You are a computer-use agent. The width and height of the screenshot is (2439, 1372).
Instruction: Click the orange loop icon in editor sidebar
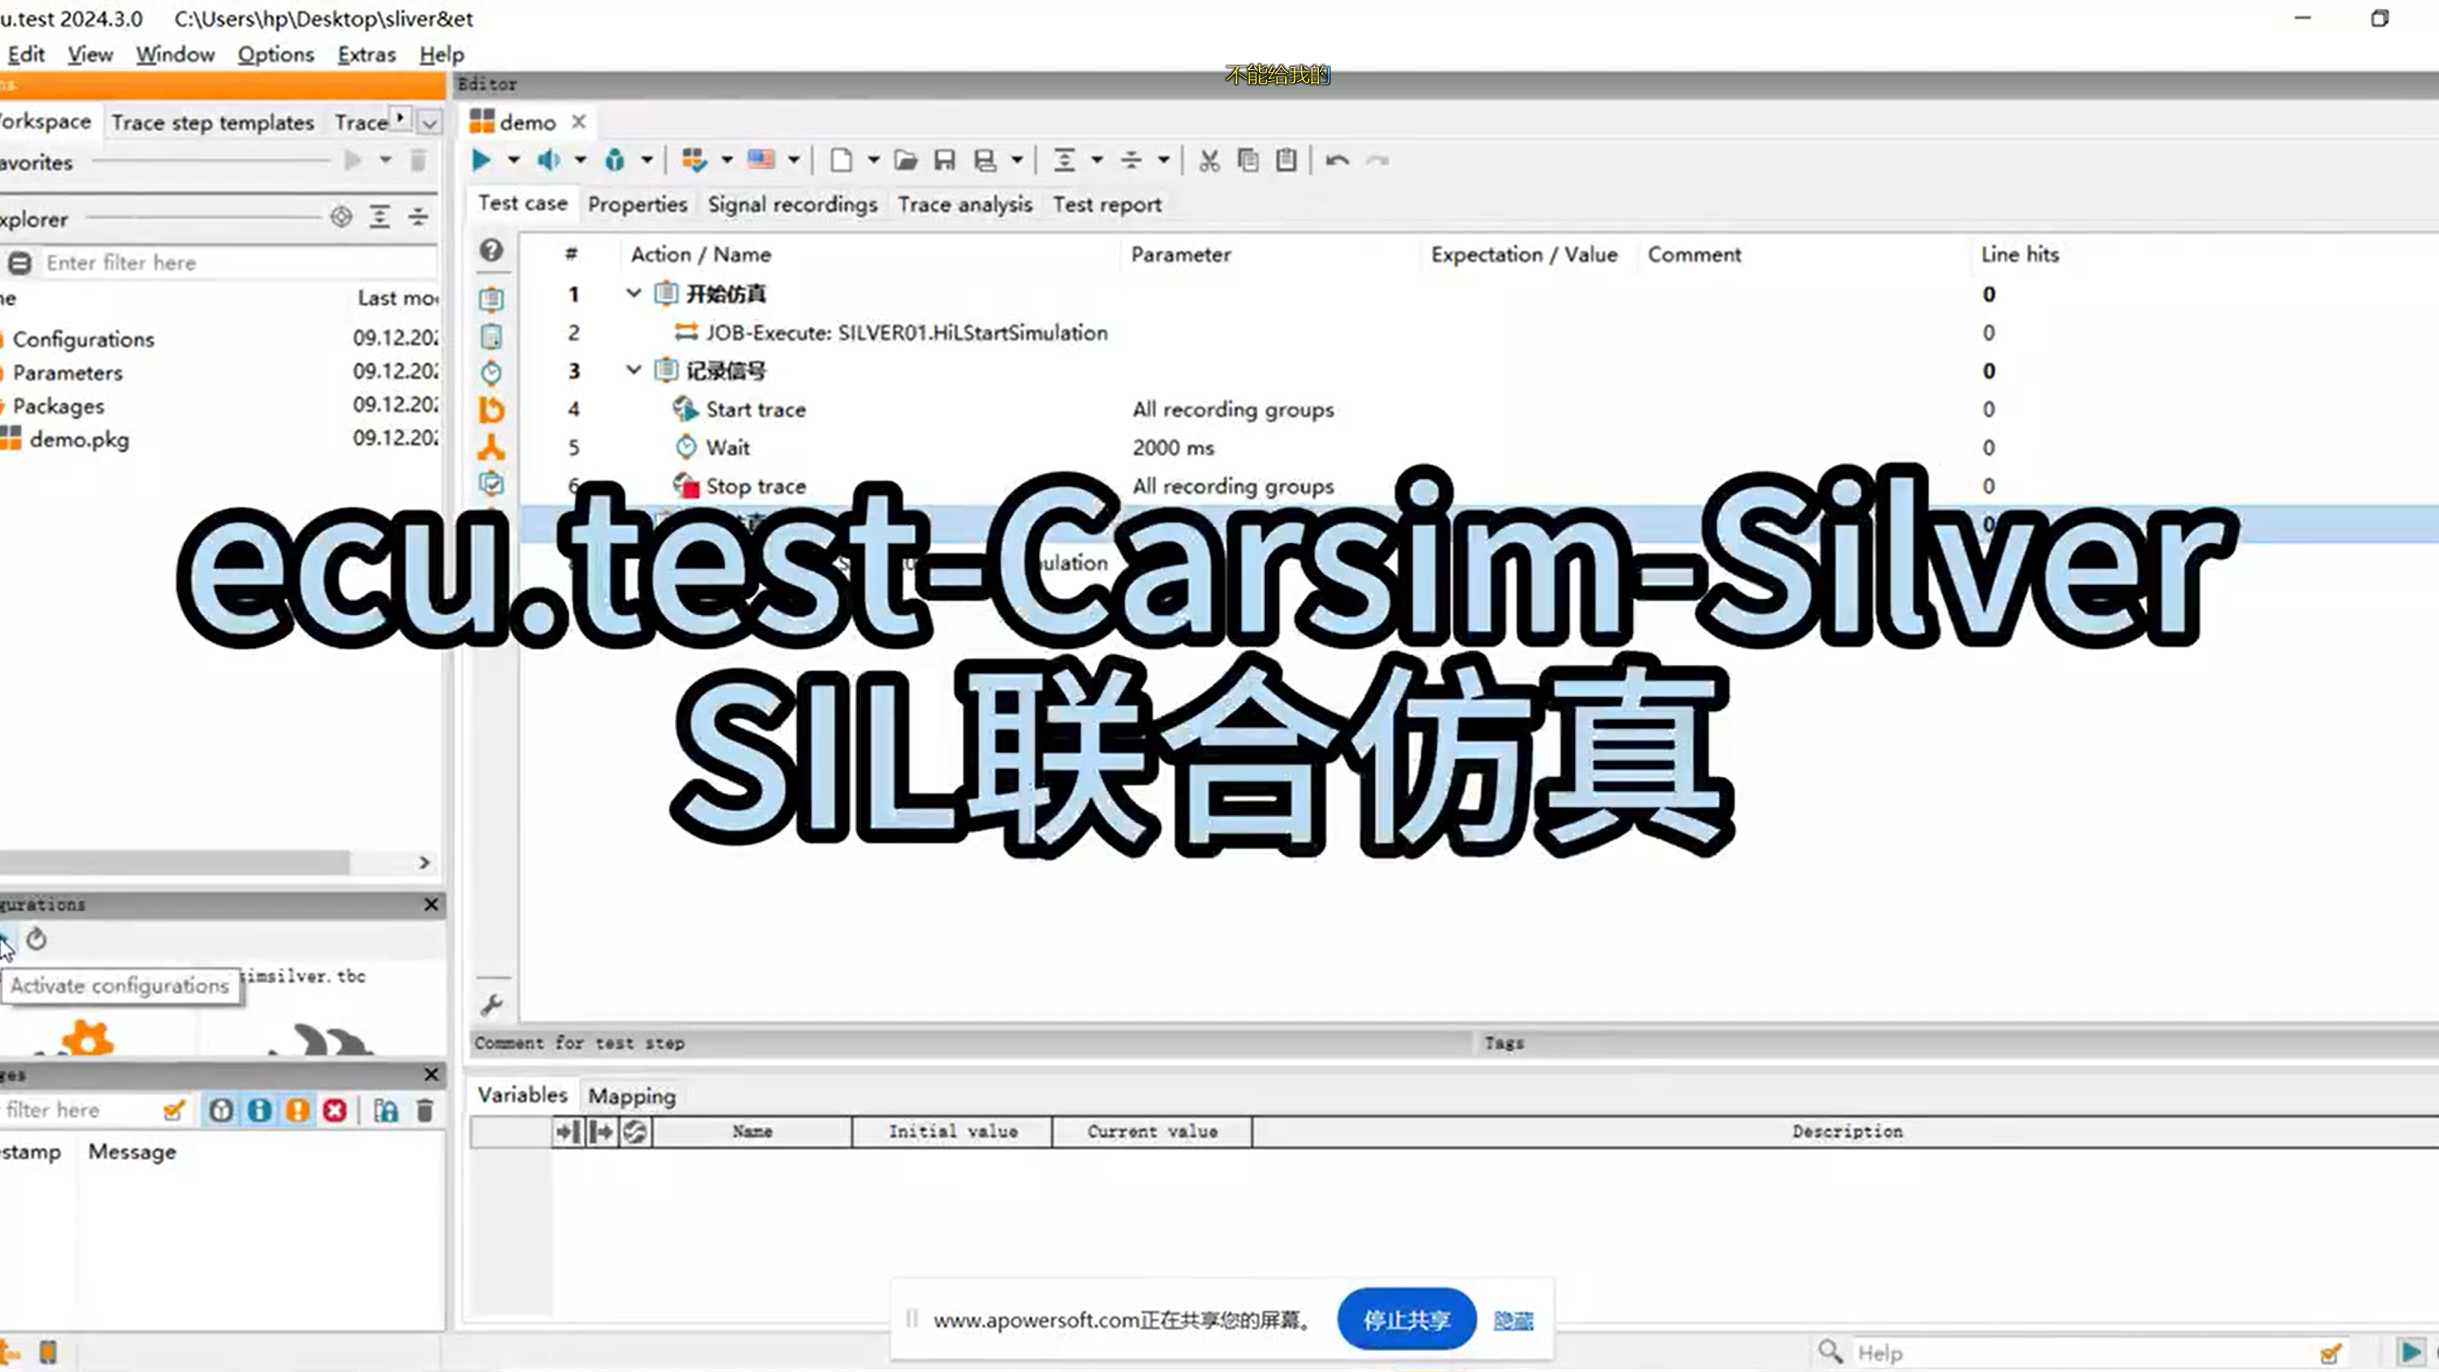(x=491, y=409)
